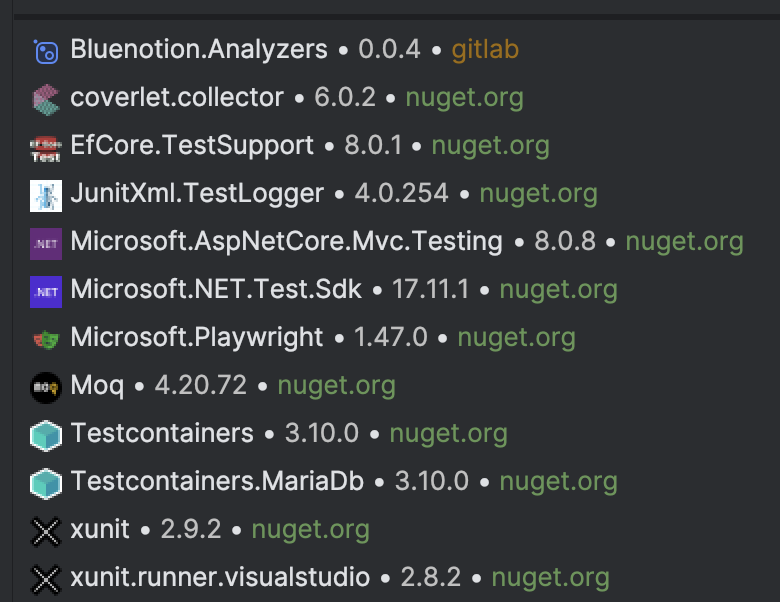The image size is (780, 602).
Task: Click the Microsoft.Playwright masks icon
Action: 46,338
